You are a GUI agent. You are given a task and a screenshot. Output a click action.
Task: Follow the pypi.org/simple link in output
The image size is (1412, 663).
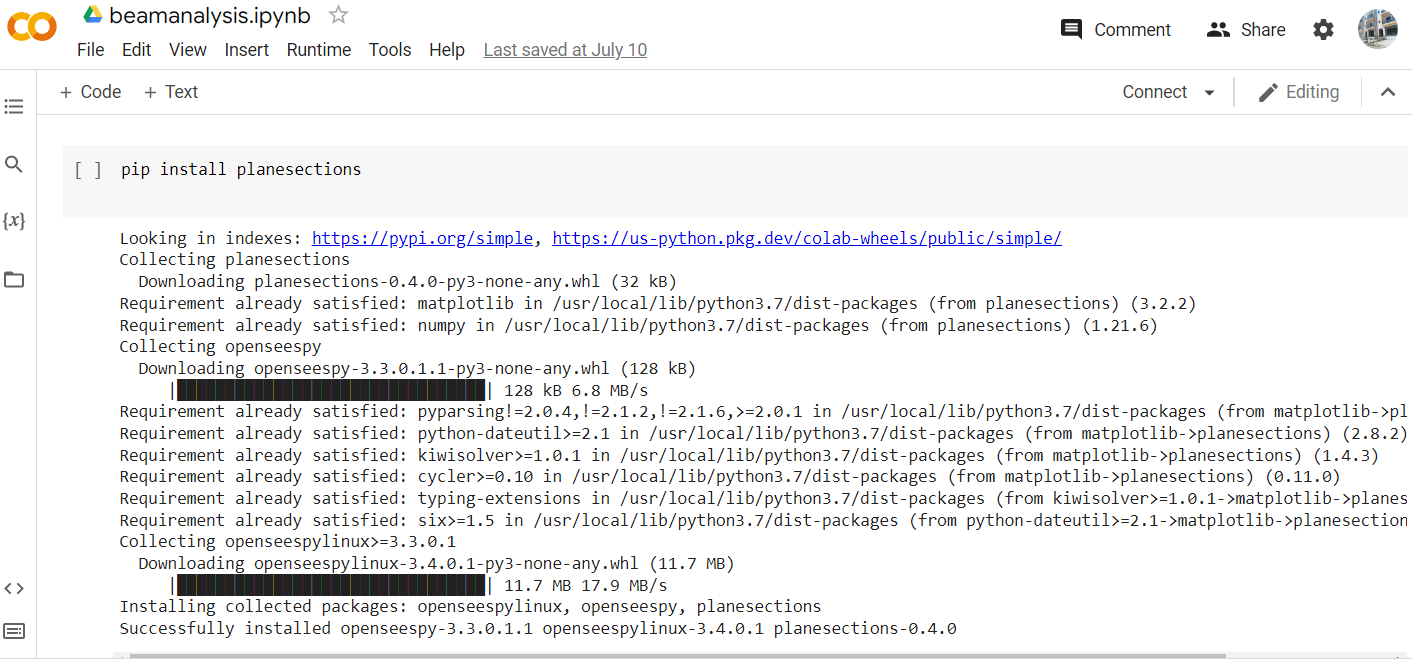pyautogui.click(x=421, y=237)
